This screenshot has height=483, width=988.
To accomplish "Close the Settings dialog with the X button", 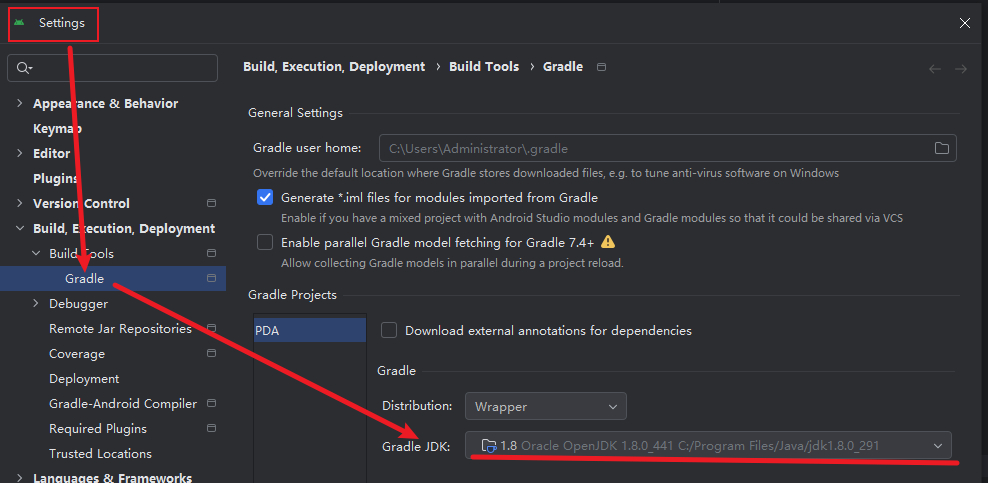I will (965, 23).
